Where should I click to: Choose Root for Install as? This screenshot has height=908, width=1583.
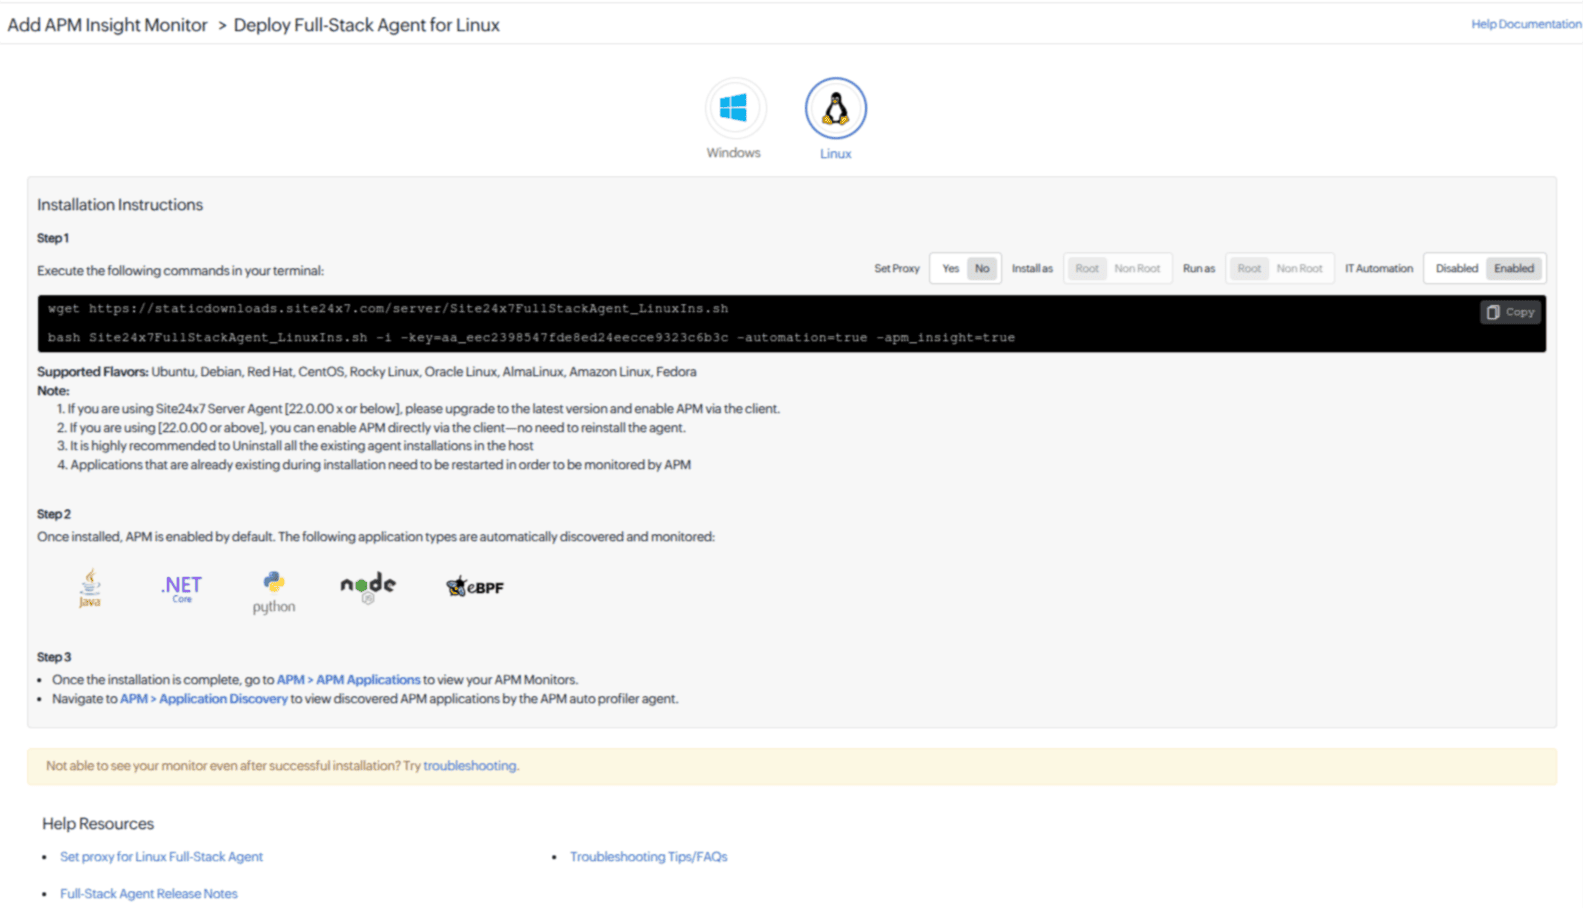click(1087, 268)
